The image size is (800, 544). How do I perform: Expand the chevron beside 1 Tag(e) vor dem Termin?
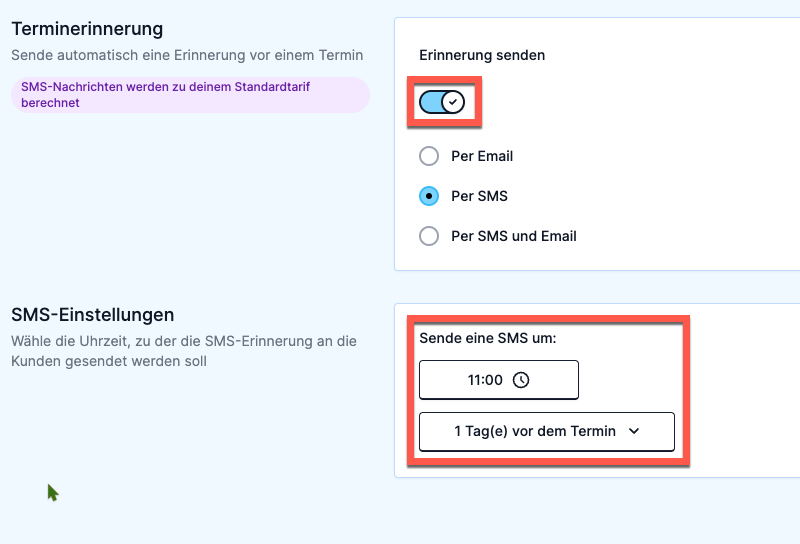click(634, 431)
